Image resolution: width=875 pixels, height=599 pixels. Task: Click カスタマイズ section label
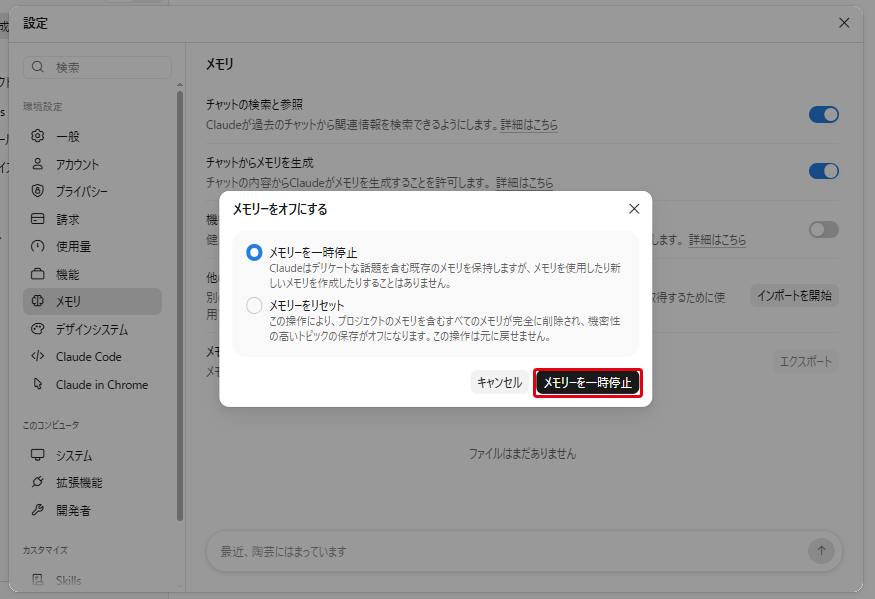point(45,550)
